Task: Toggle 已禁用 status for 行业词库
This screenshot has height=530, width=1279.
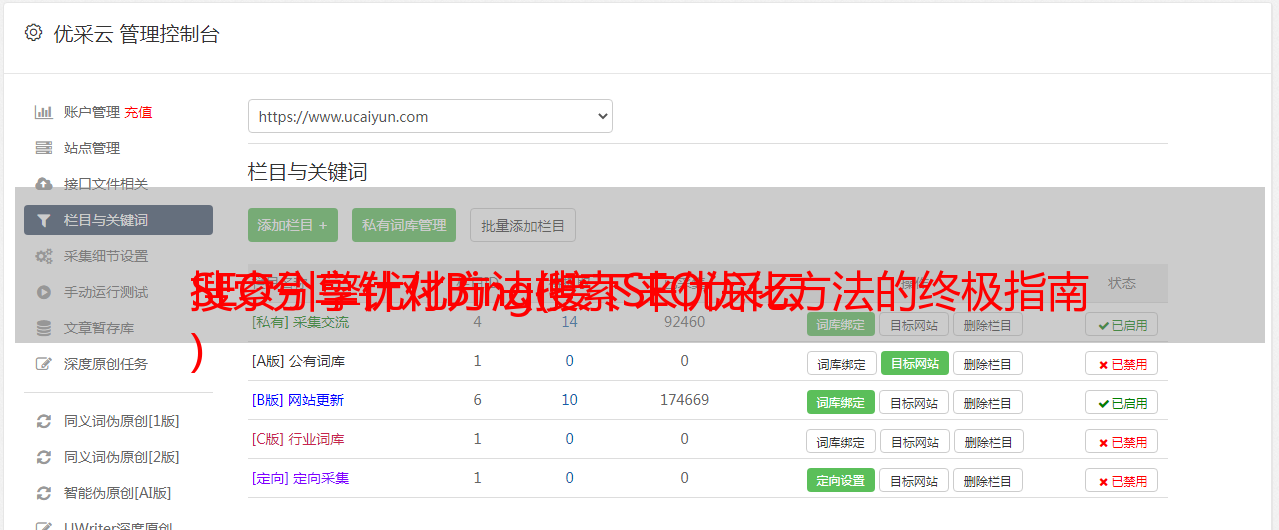Action: coord(1122,442)
